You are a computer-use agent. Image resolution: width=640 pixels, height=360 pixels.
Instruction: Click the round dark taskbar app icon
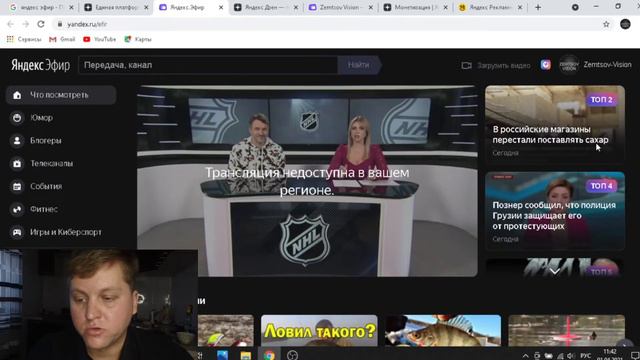point(292,355)
